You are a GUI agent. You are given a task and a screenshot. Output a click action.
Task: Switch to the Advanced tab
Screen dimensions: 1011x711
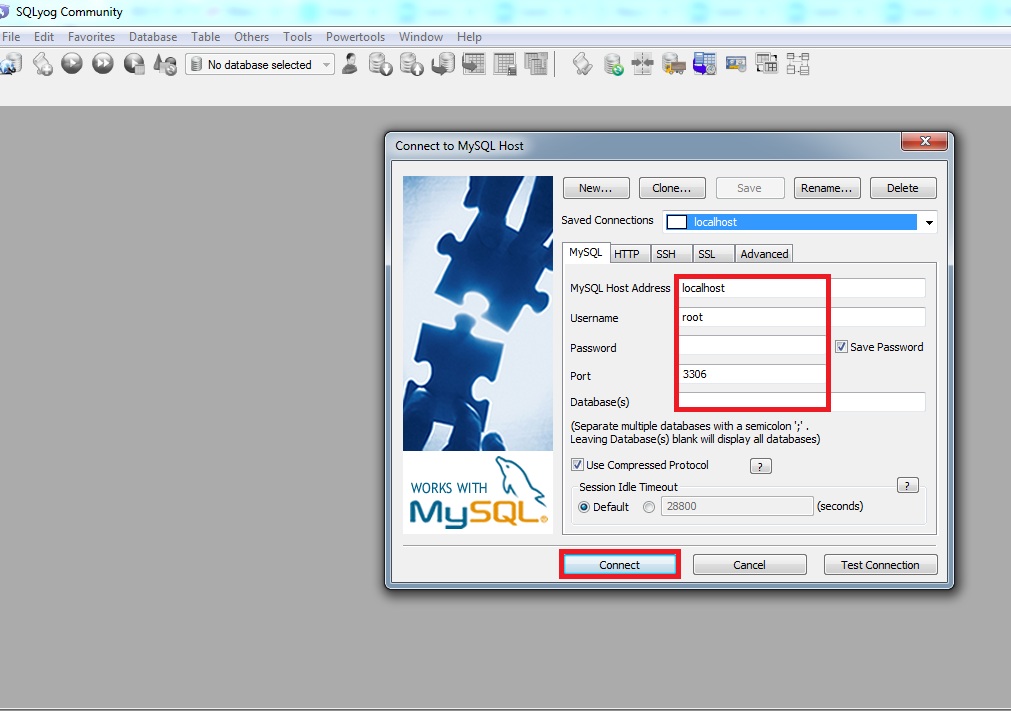pyautogui.click(x=764, y=254)
